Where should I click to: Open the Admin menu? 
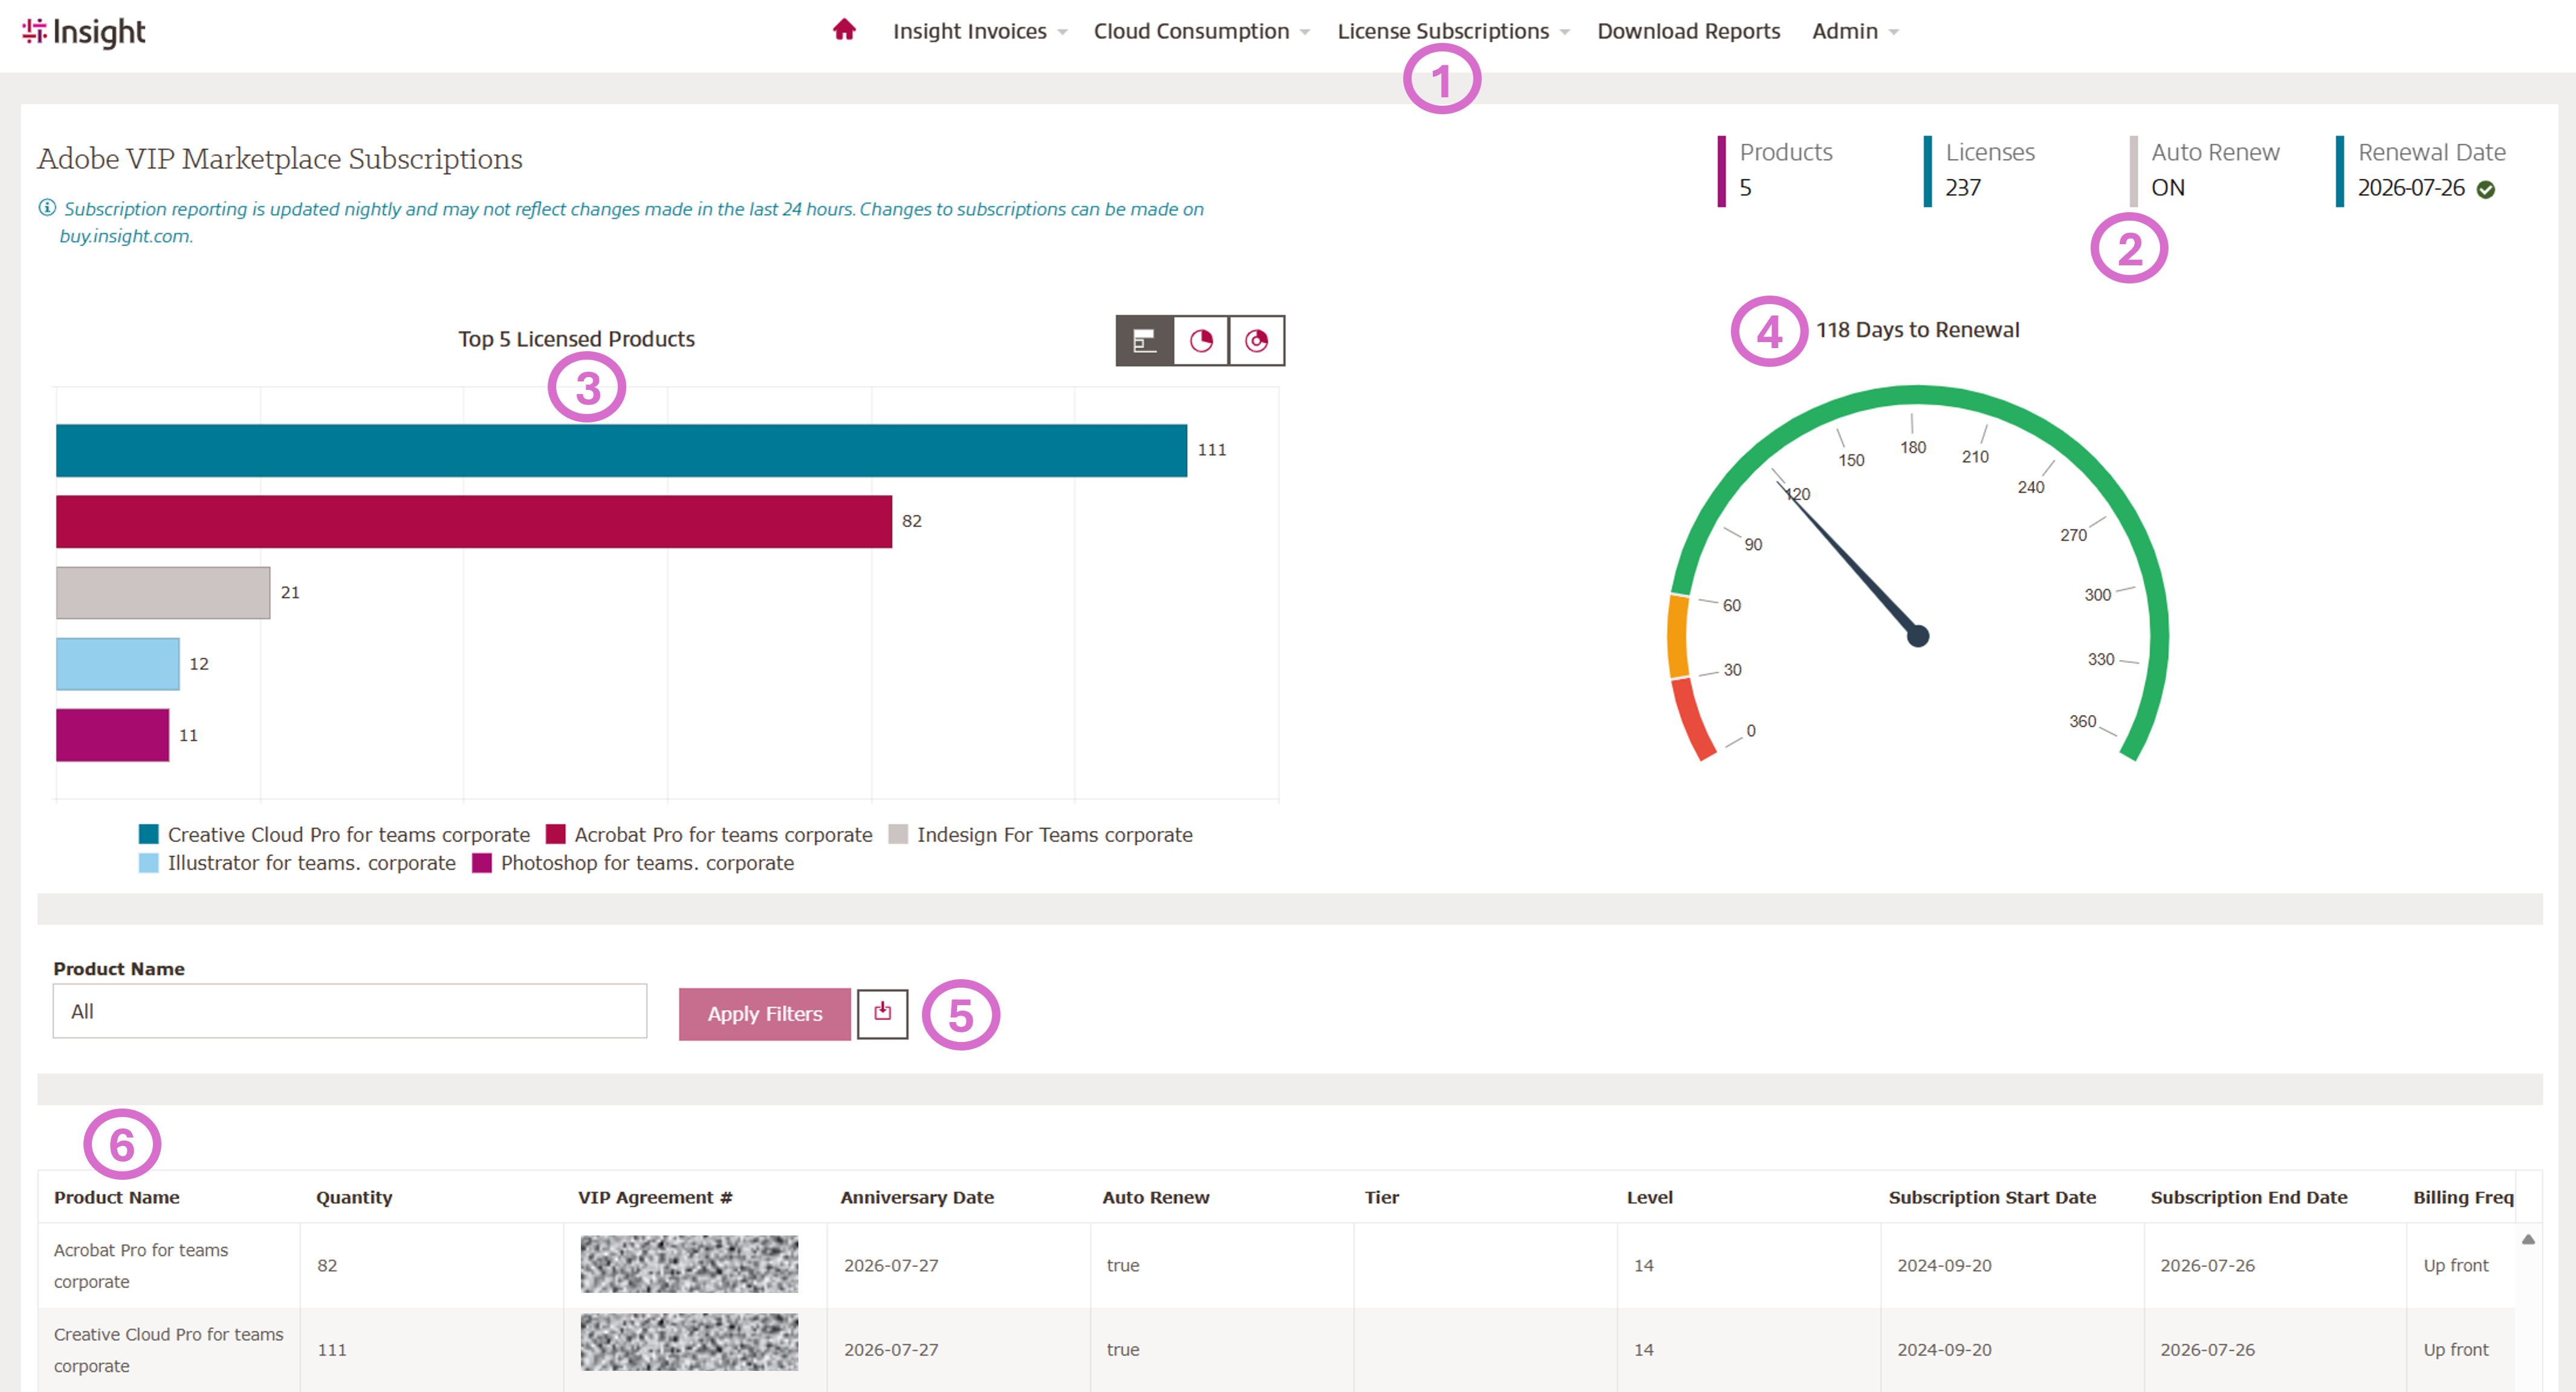pyautogui.click(x=1855, y=31)
